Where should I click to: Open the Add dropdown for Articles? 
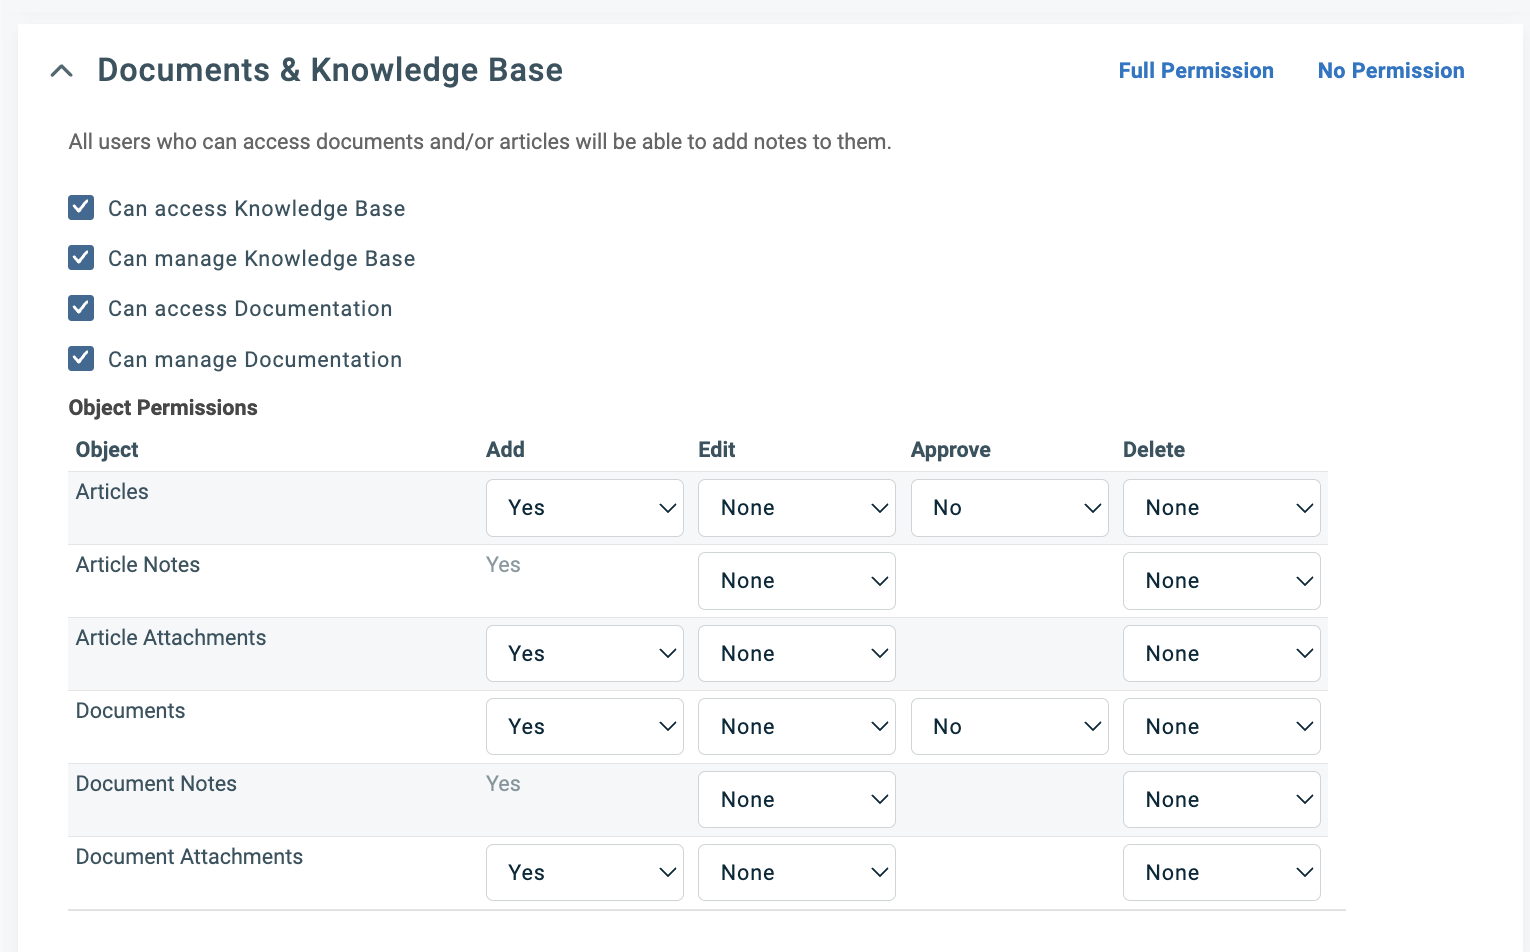click(584, 507)
